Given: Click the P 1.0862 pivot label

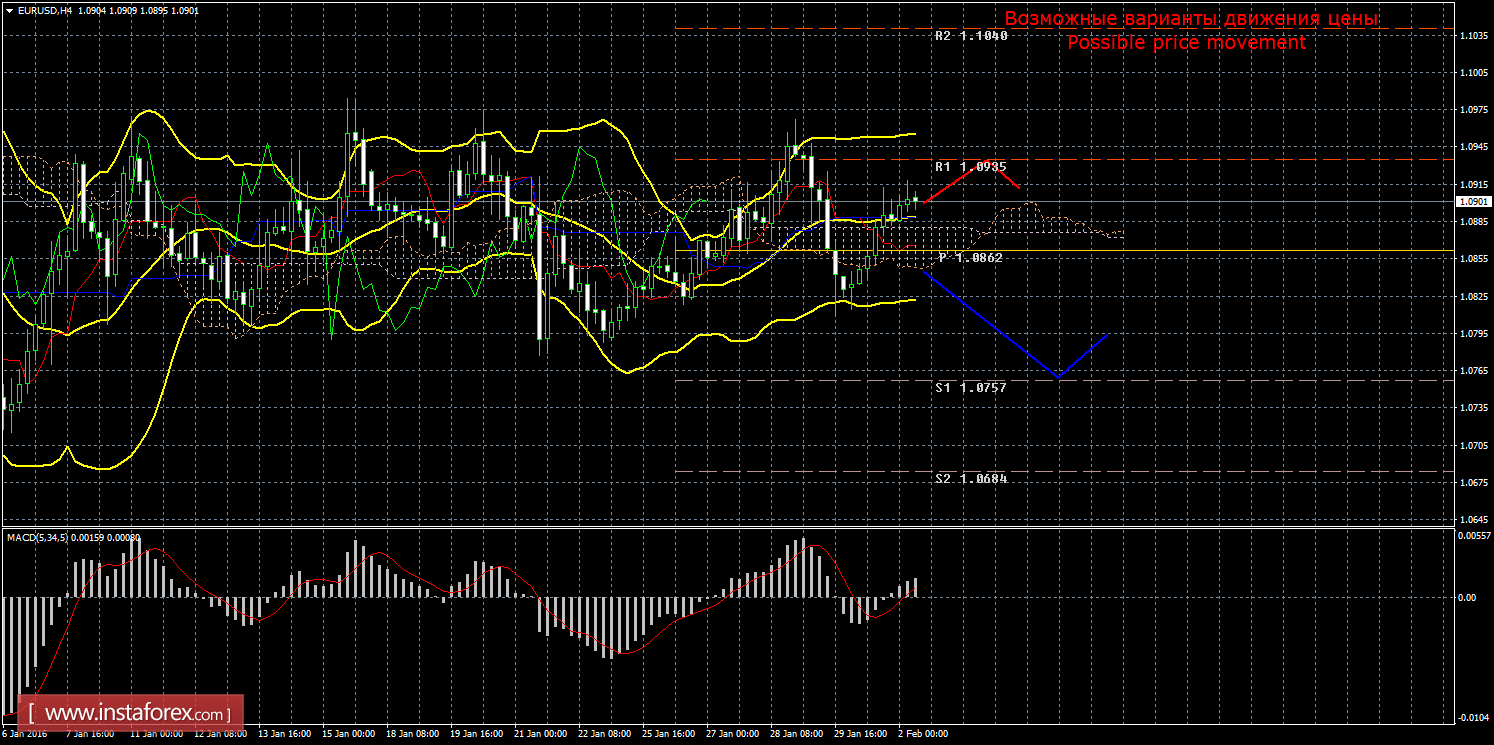Looking at the screenshot, I should coord(970,257).
